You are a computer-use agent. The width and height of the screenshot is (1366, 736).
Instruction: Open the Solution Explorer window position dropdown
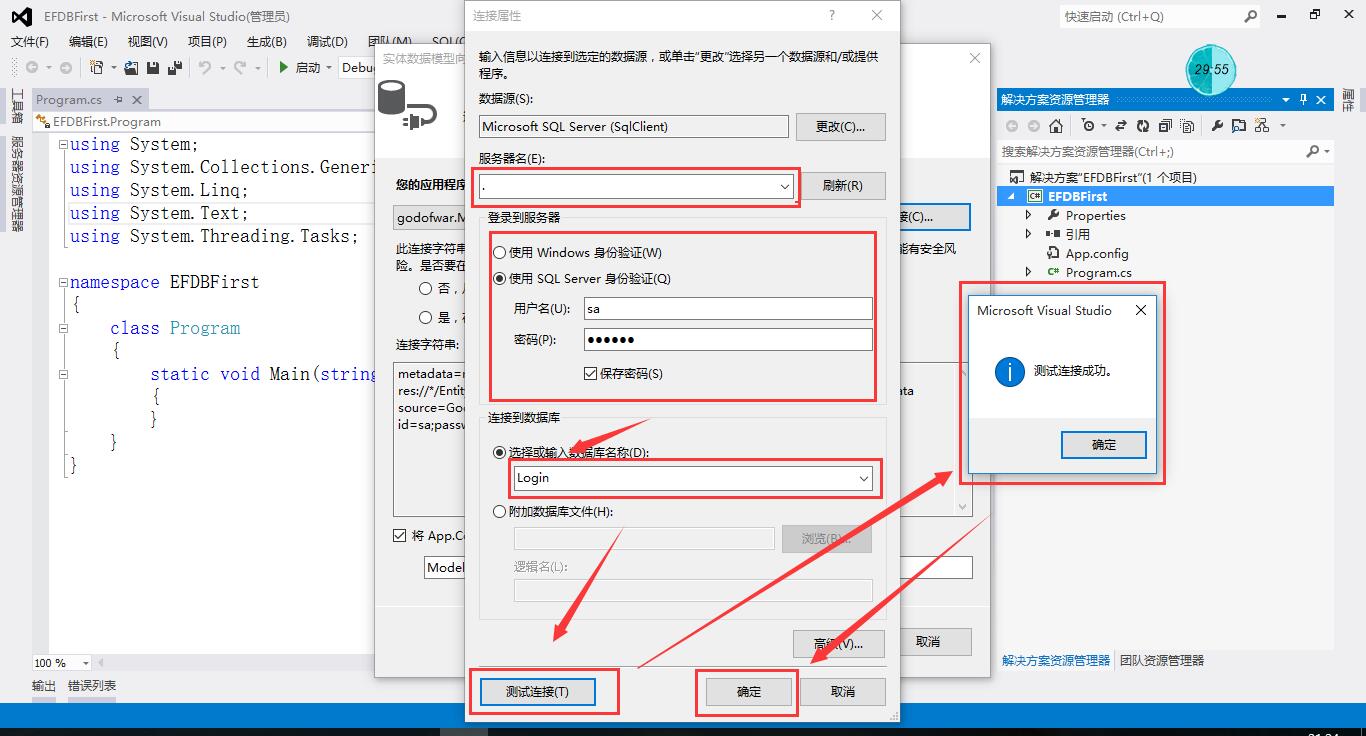coord(1285,99)
